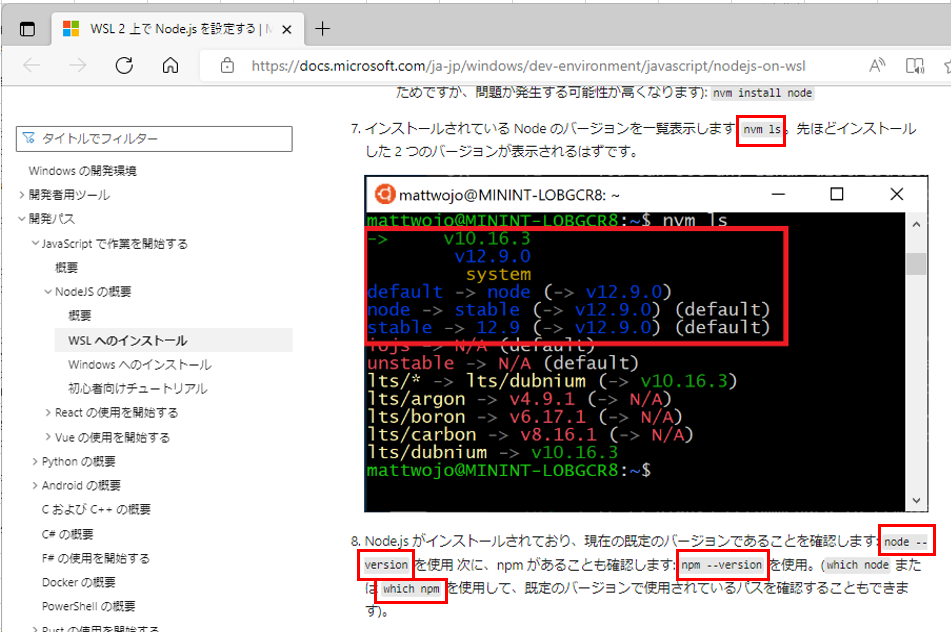Click the npm --version inline code

tap(721, 565)
